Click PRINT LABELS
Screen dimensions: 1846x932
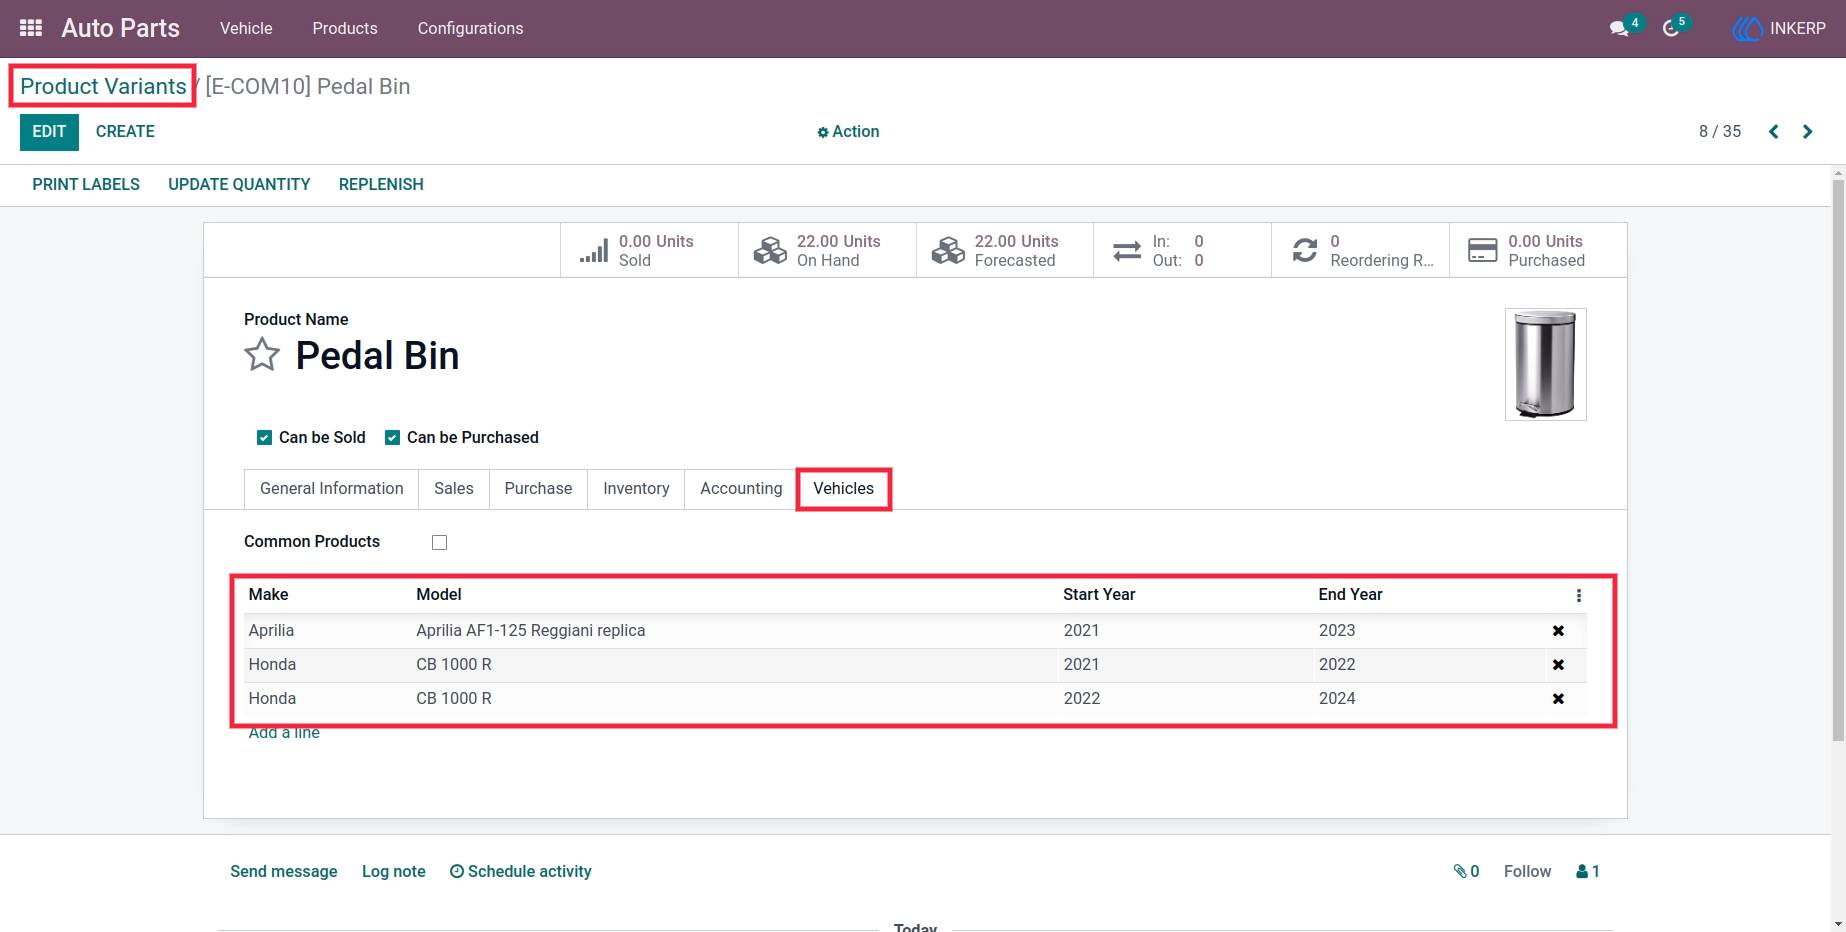pos(86,184)
